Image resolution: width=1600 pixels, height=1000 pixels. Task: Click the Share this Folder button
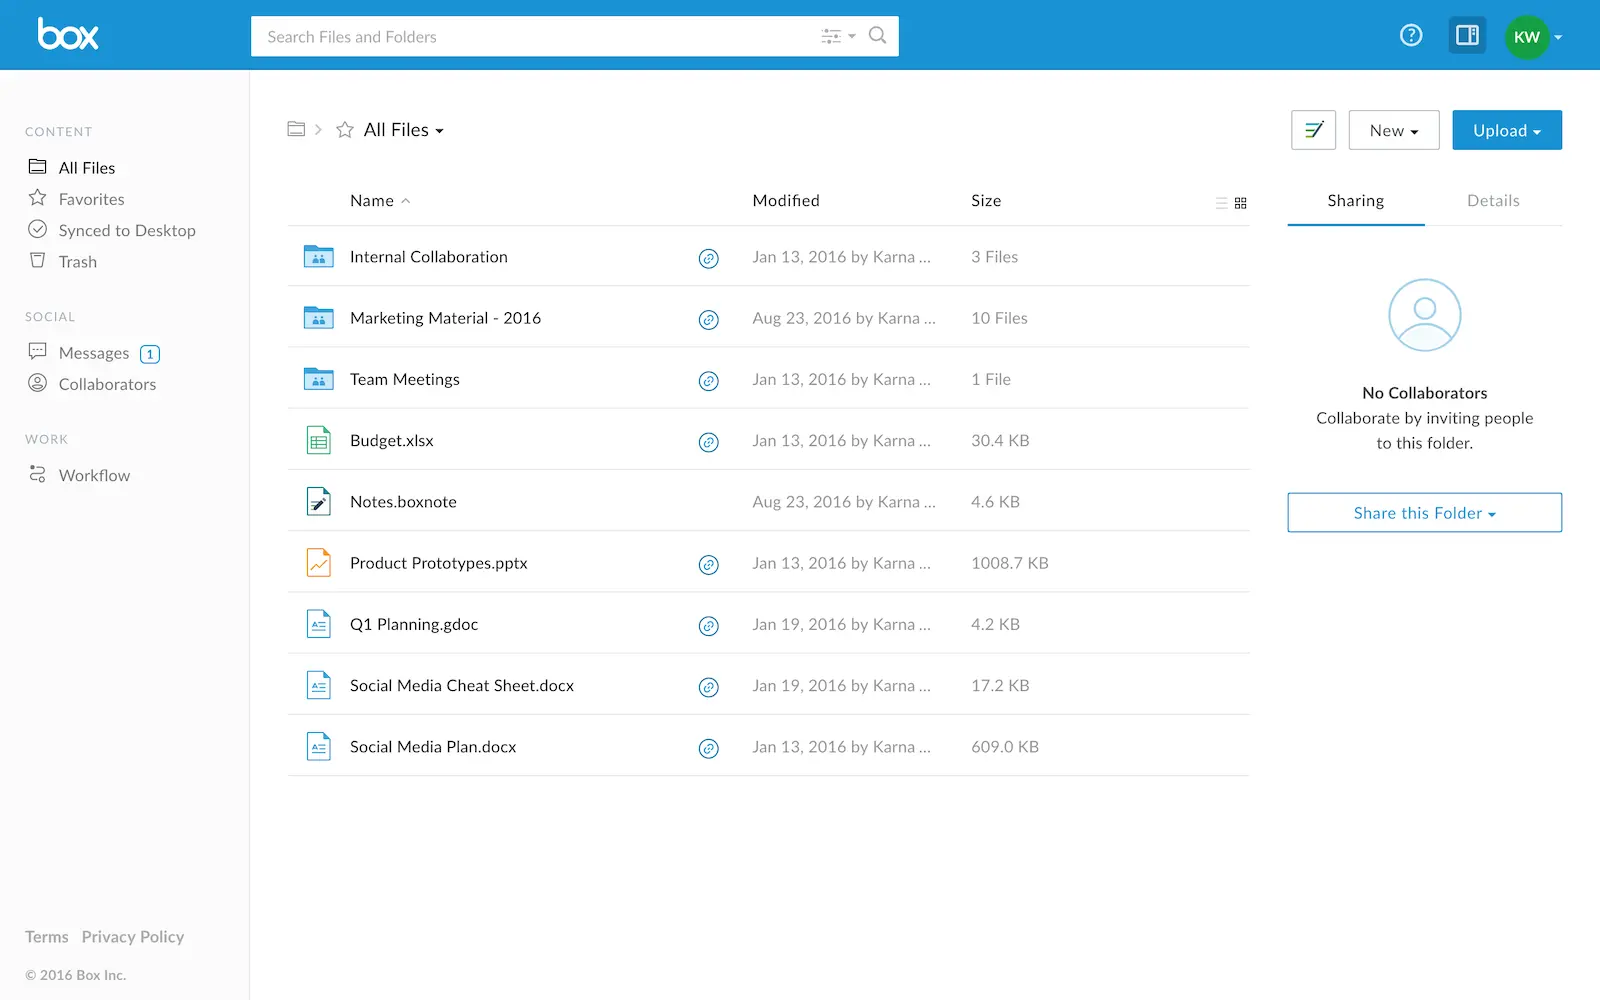tap(1424, 512)
